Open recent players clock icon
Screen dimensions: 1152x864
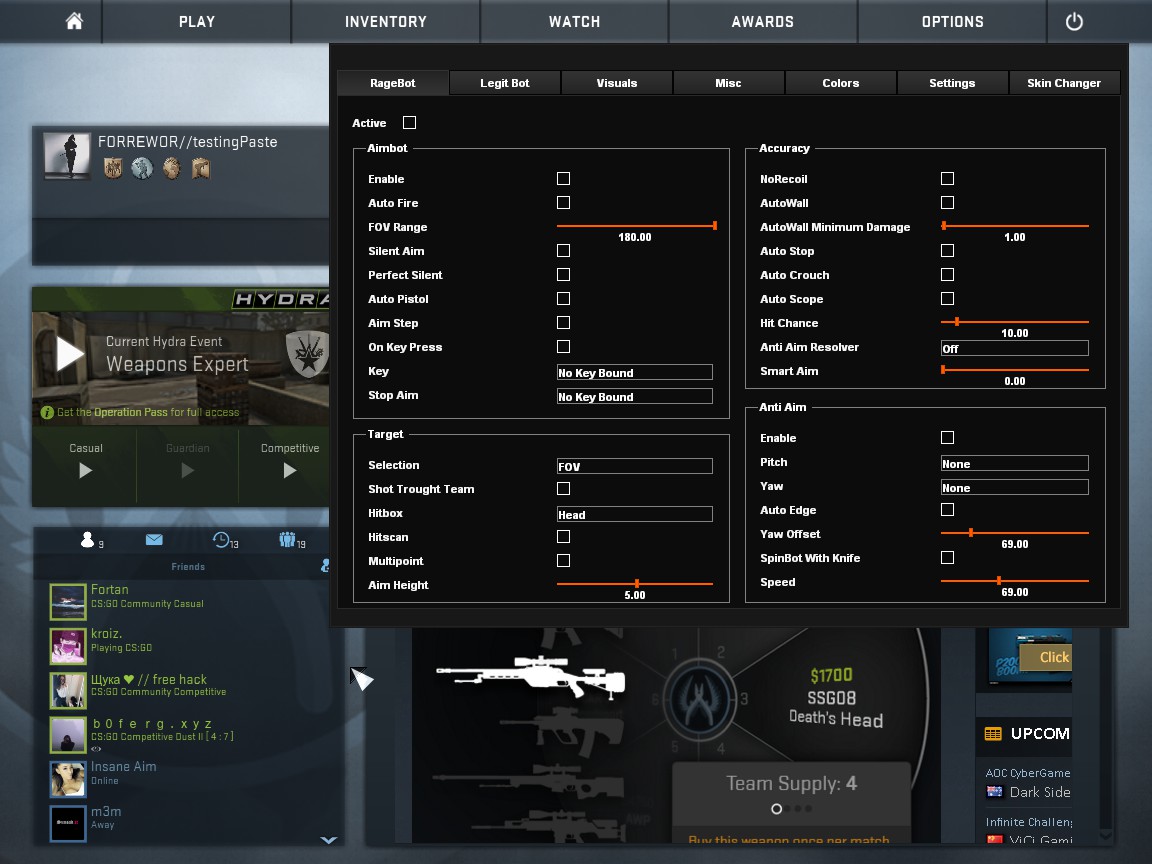[x=222, y=540]
